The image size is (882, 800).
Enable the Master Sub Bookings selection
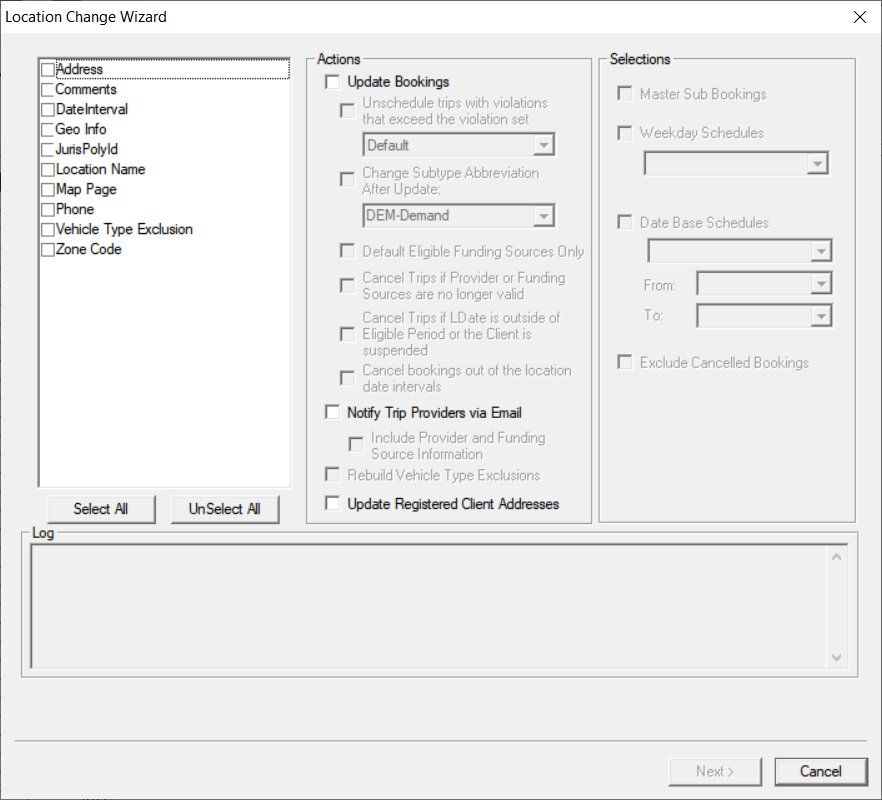point(625,93)
